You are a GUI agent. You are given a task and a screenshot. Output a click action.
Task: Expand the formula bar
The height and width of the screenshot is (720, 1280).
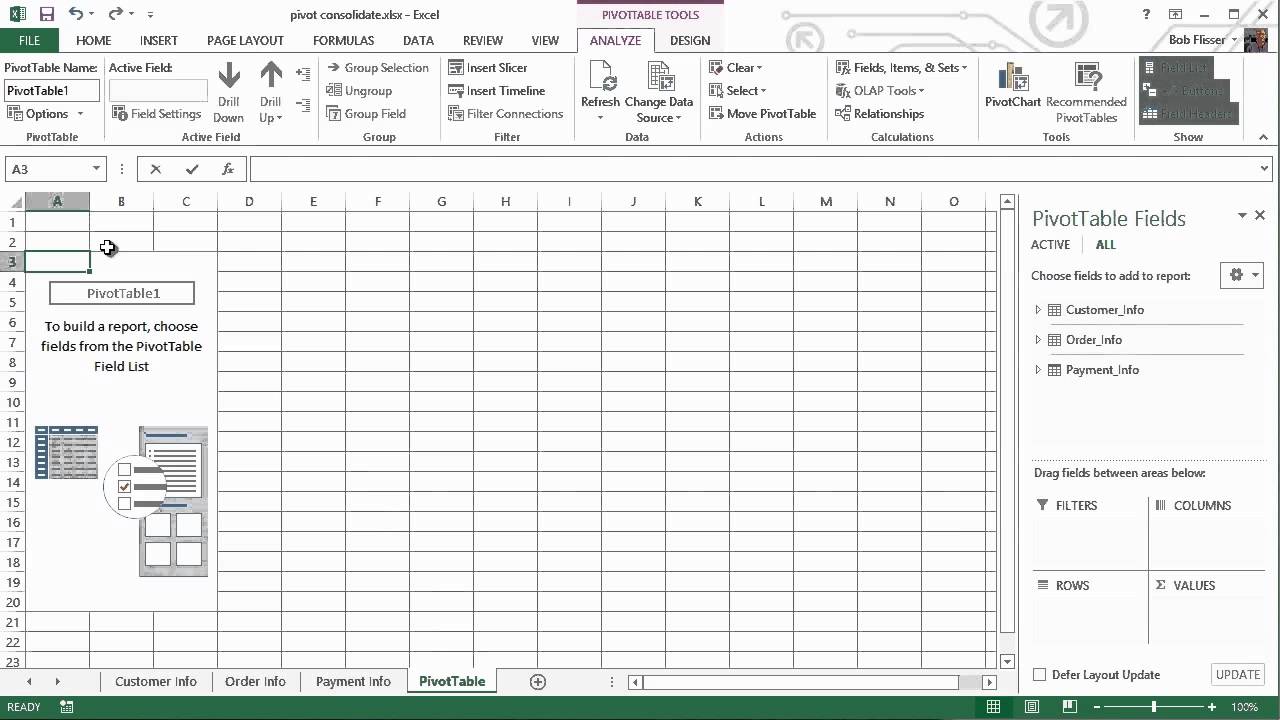point(1265,169)
